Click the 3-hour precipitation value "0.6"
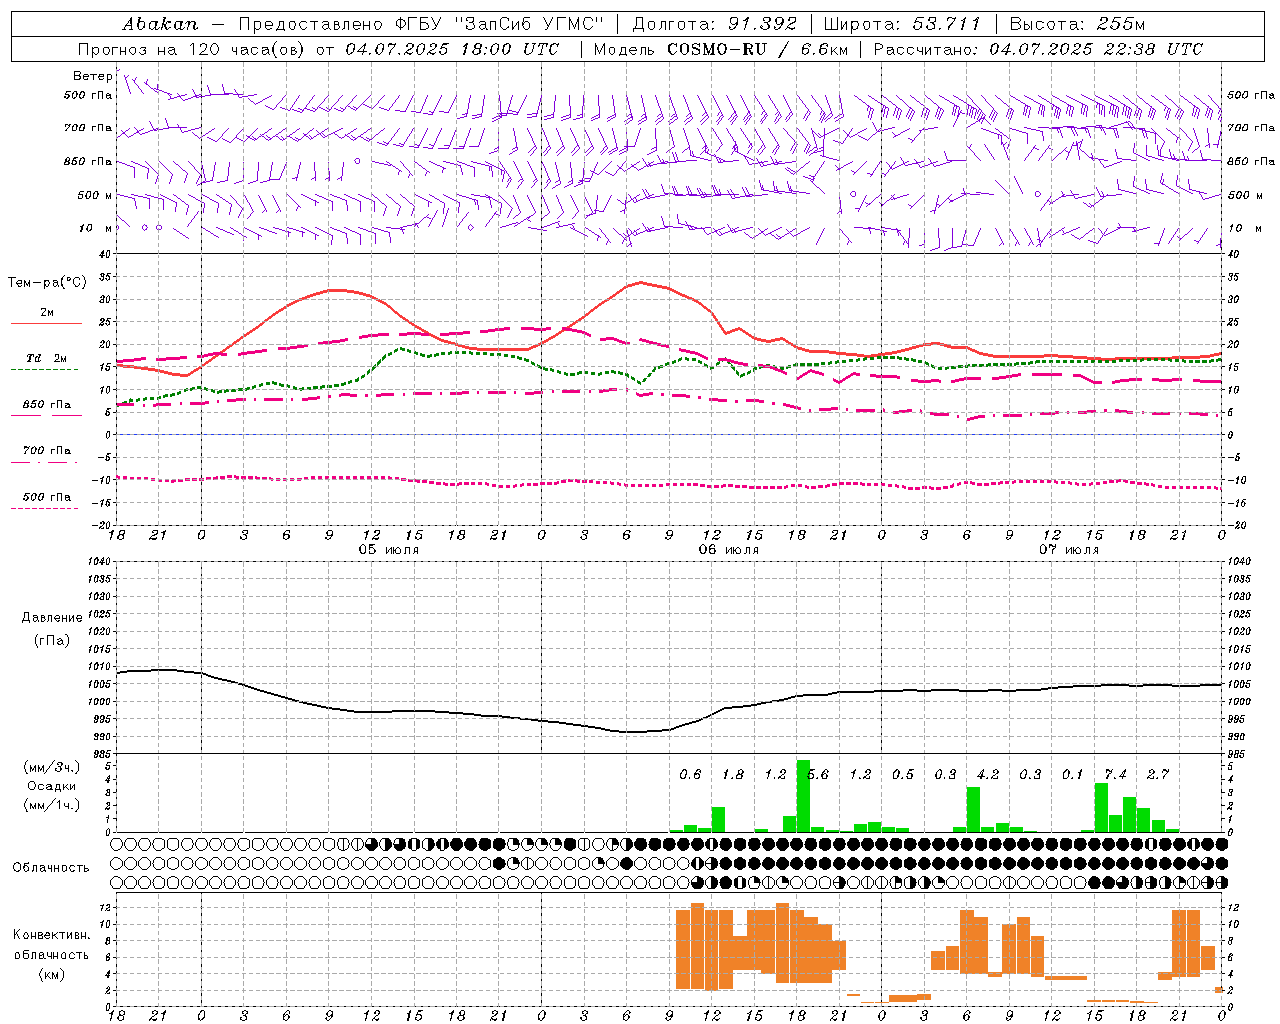This screenshot has height=1024, width=1280. 690,774
